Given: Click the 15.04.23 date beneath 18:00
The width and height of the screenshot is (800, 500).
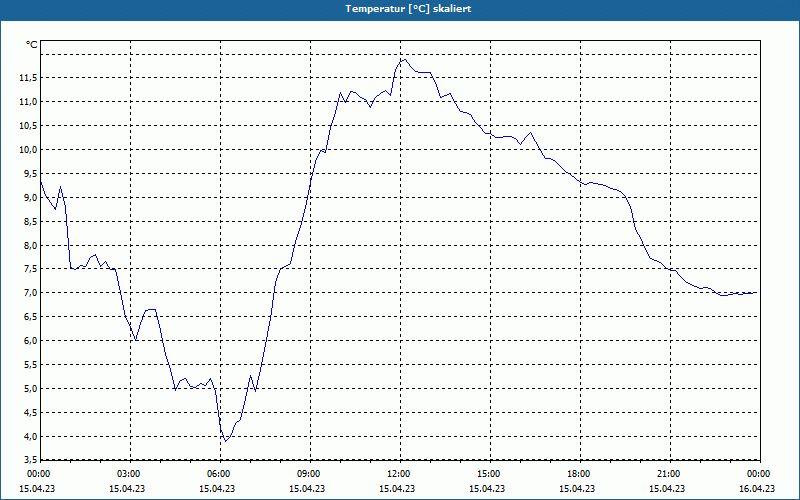Looking at the screenshot, I should (x=577, y=488).
